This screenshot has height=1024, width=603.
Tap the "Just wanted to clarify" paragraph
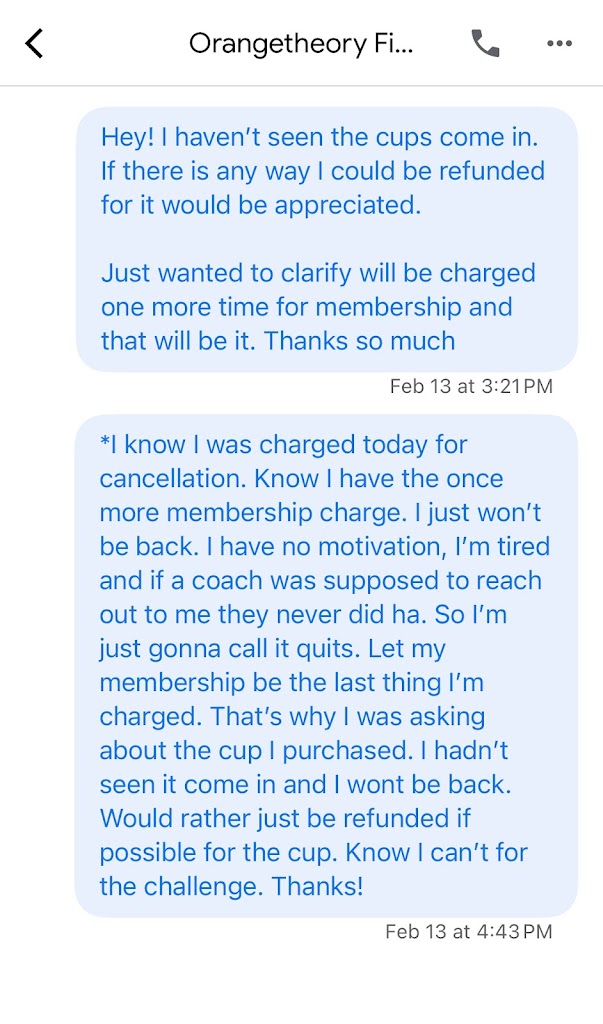[x=318, y=306]
